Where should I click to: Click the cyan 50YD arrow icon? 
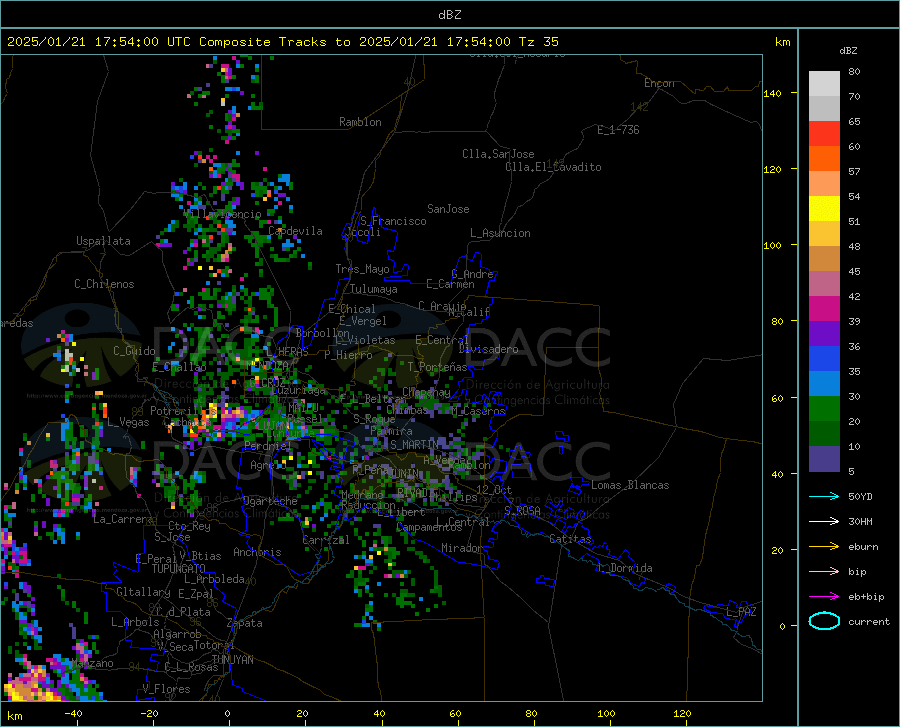824,496
